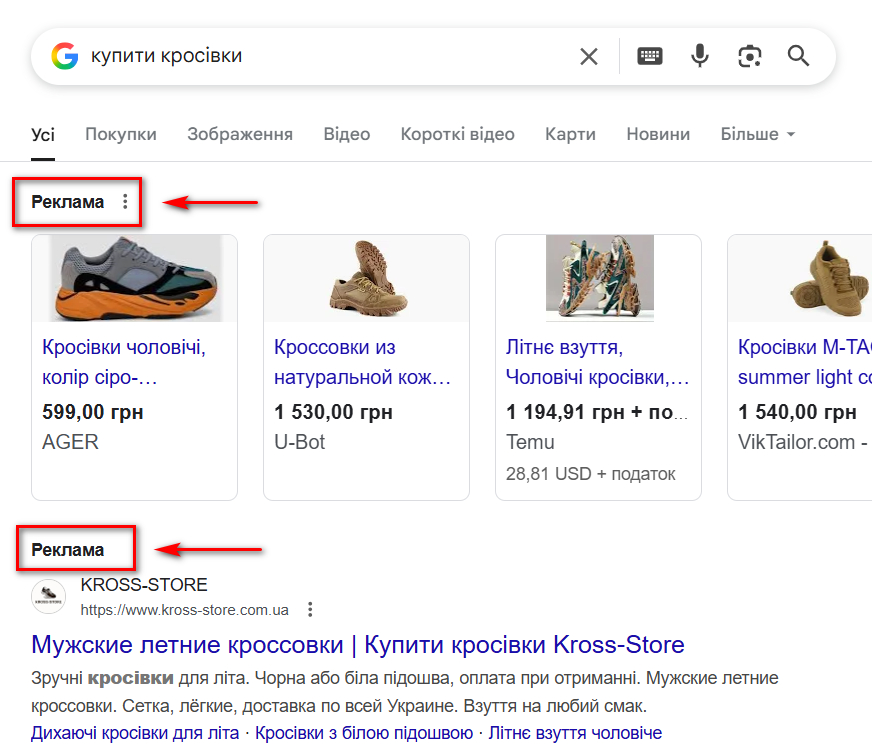Click the 28,81 USD + податок note
872x754 pixels.
[x=591, y=474]
